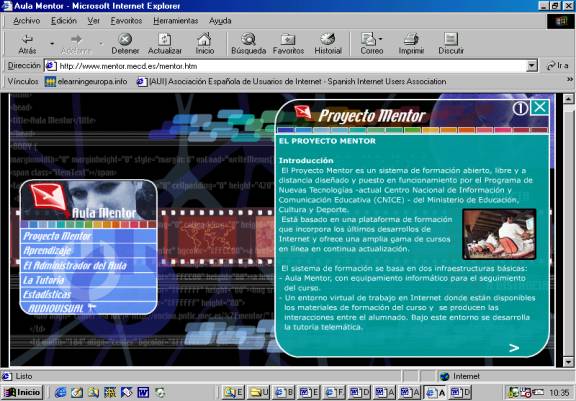Click the EL PROYECTO MENTOR heading text
The height and width of the screenshot is (401, 576).
point(327,141)
